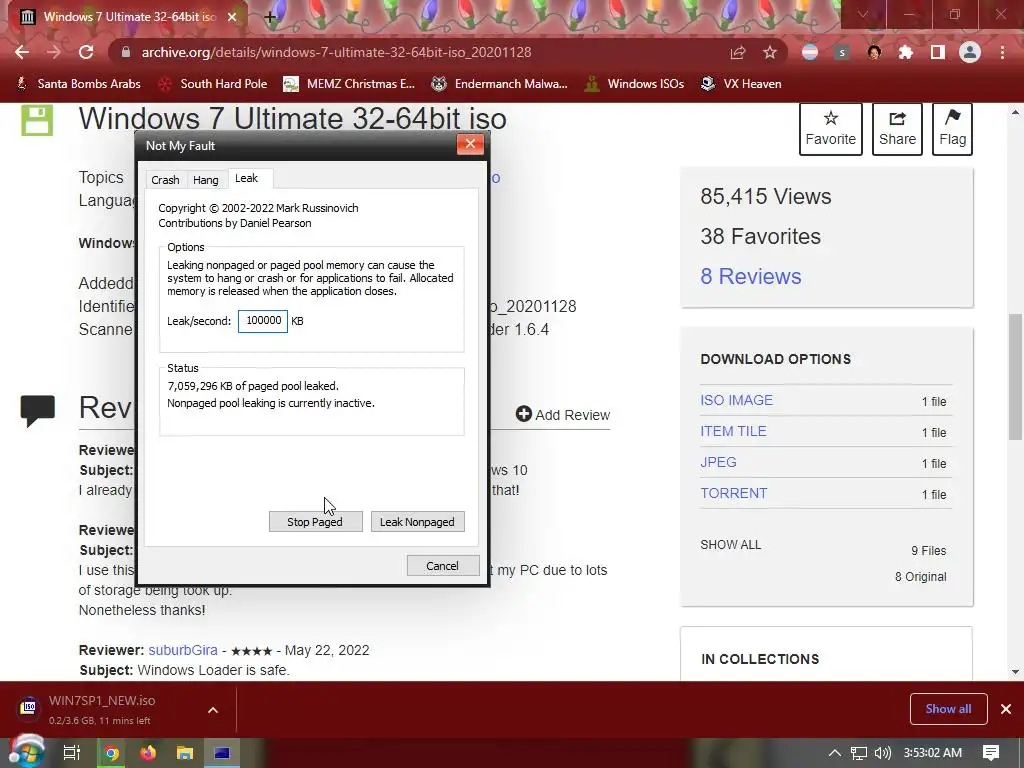This screenshot has width=1024, height=768.
Task: Click the Share button on archive page
Action: (x=897, y=129)
